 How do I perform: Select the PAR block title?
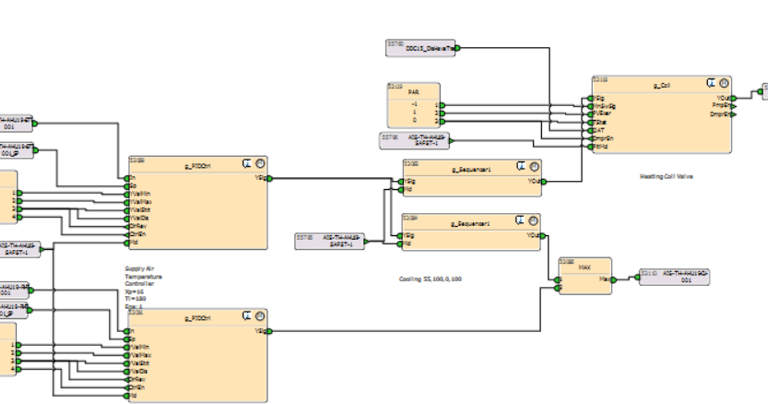[414, 92]
